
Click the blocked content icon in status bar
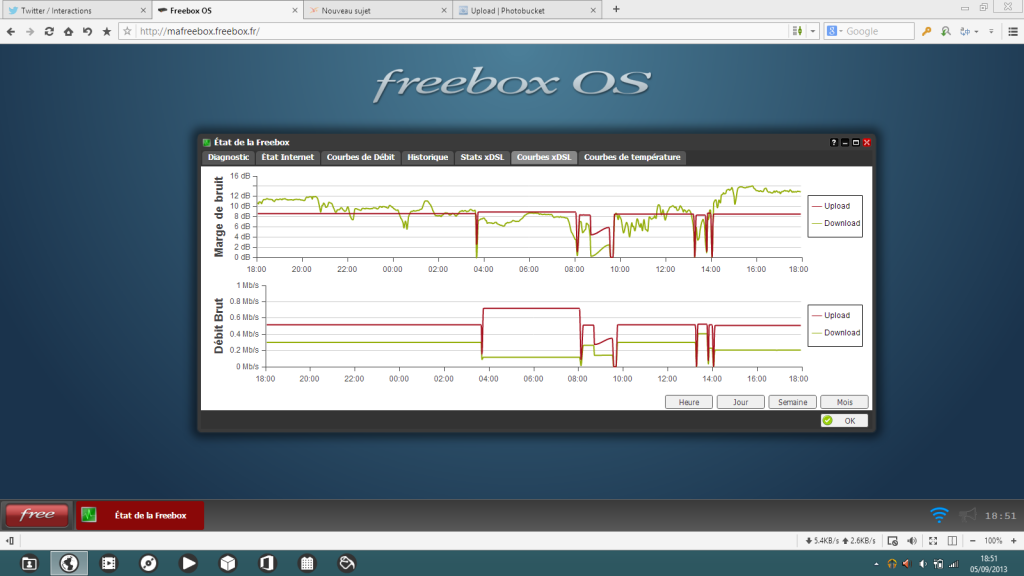tap(892, 541)
